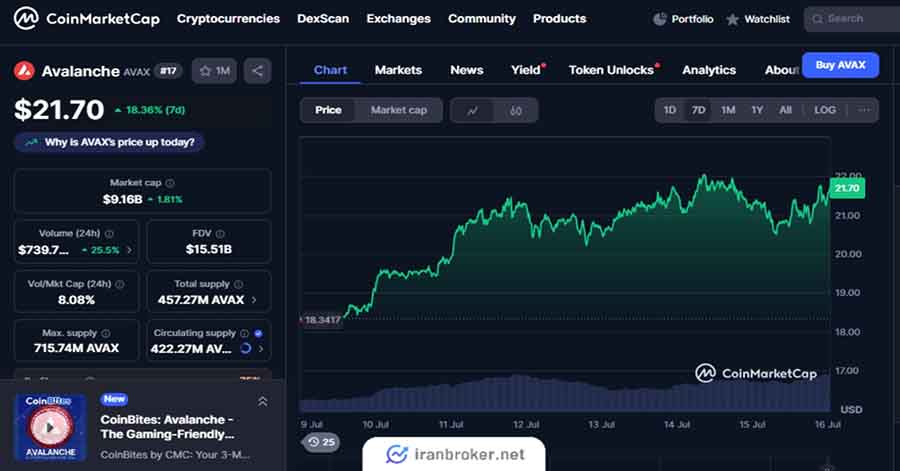Click the 715.74M AVAX max supply value
Viewport: 900px width, 471px height.
coord(76,348)
